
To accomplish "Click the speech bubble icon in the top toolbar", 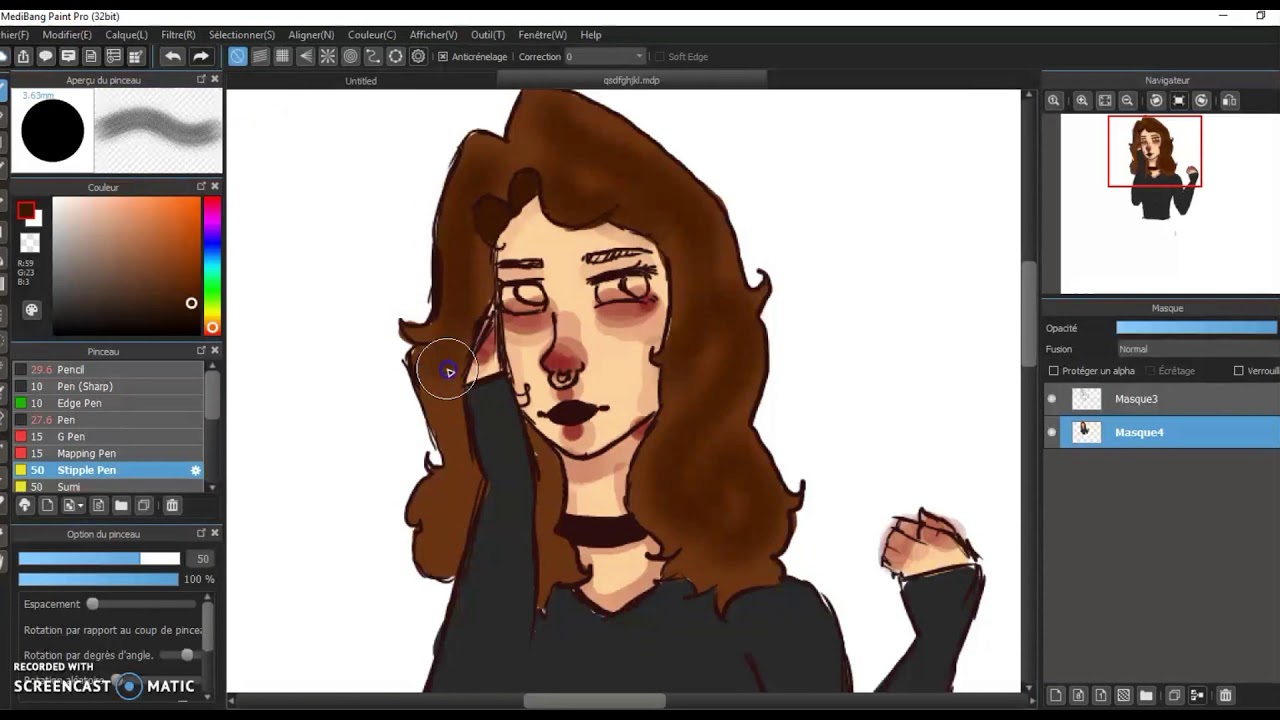I will [45, 57].
